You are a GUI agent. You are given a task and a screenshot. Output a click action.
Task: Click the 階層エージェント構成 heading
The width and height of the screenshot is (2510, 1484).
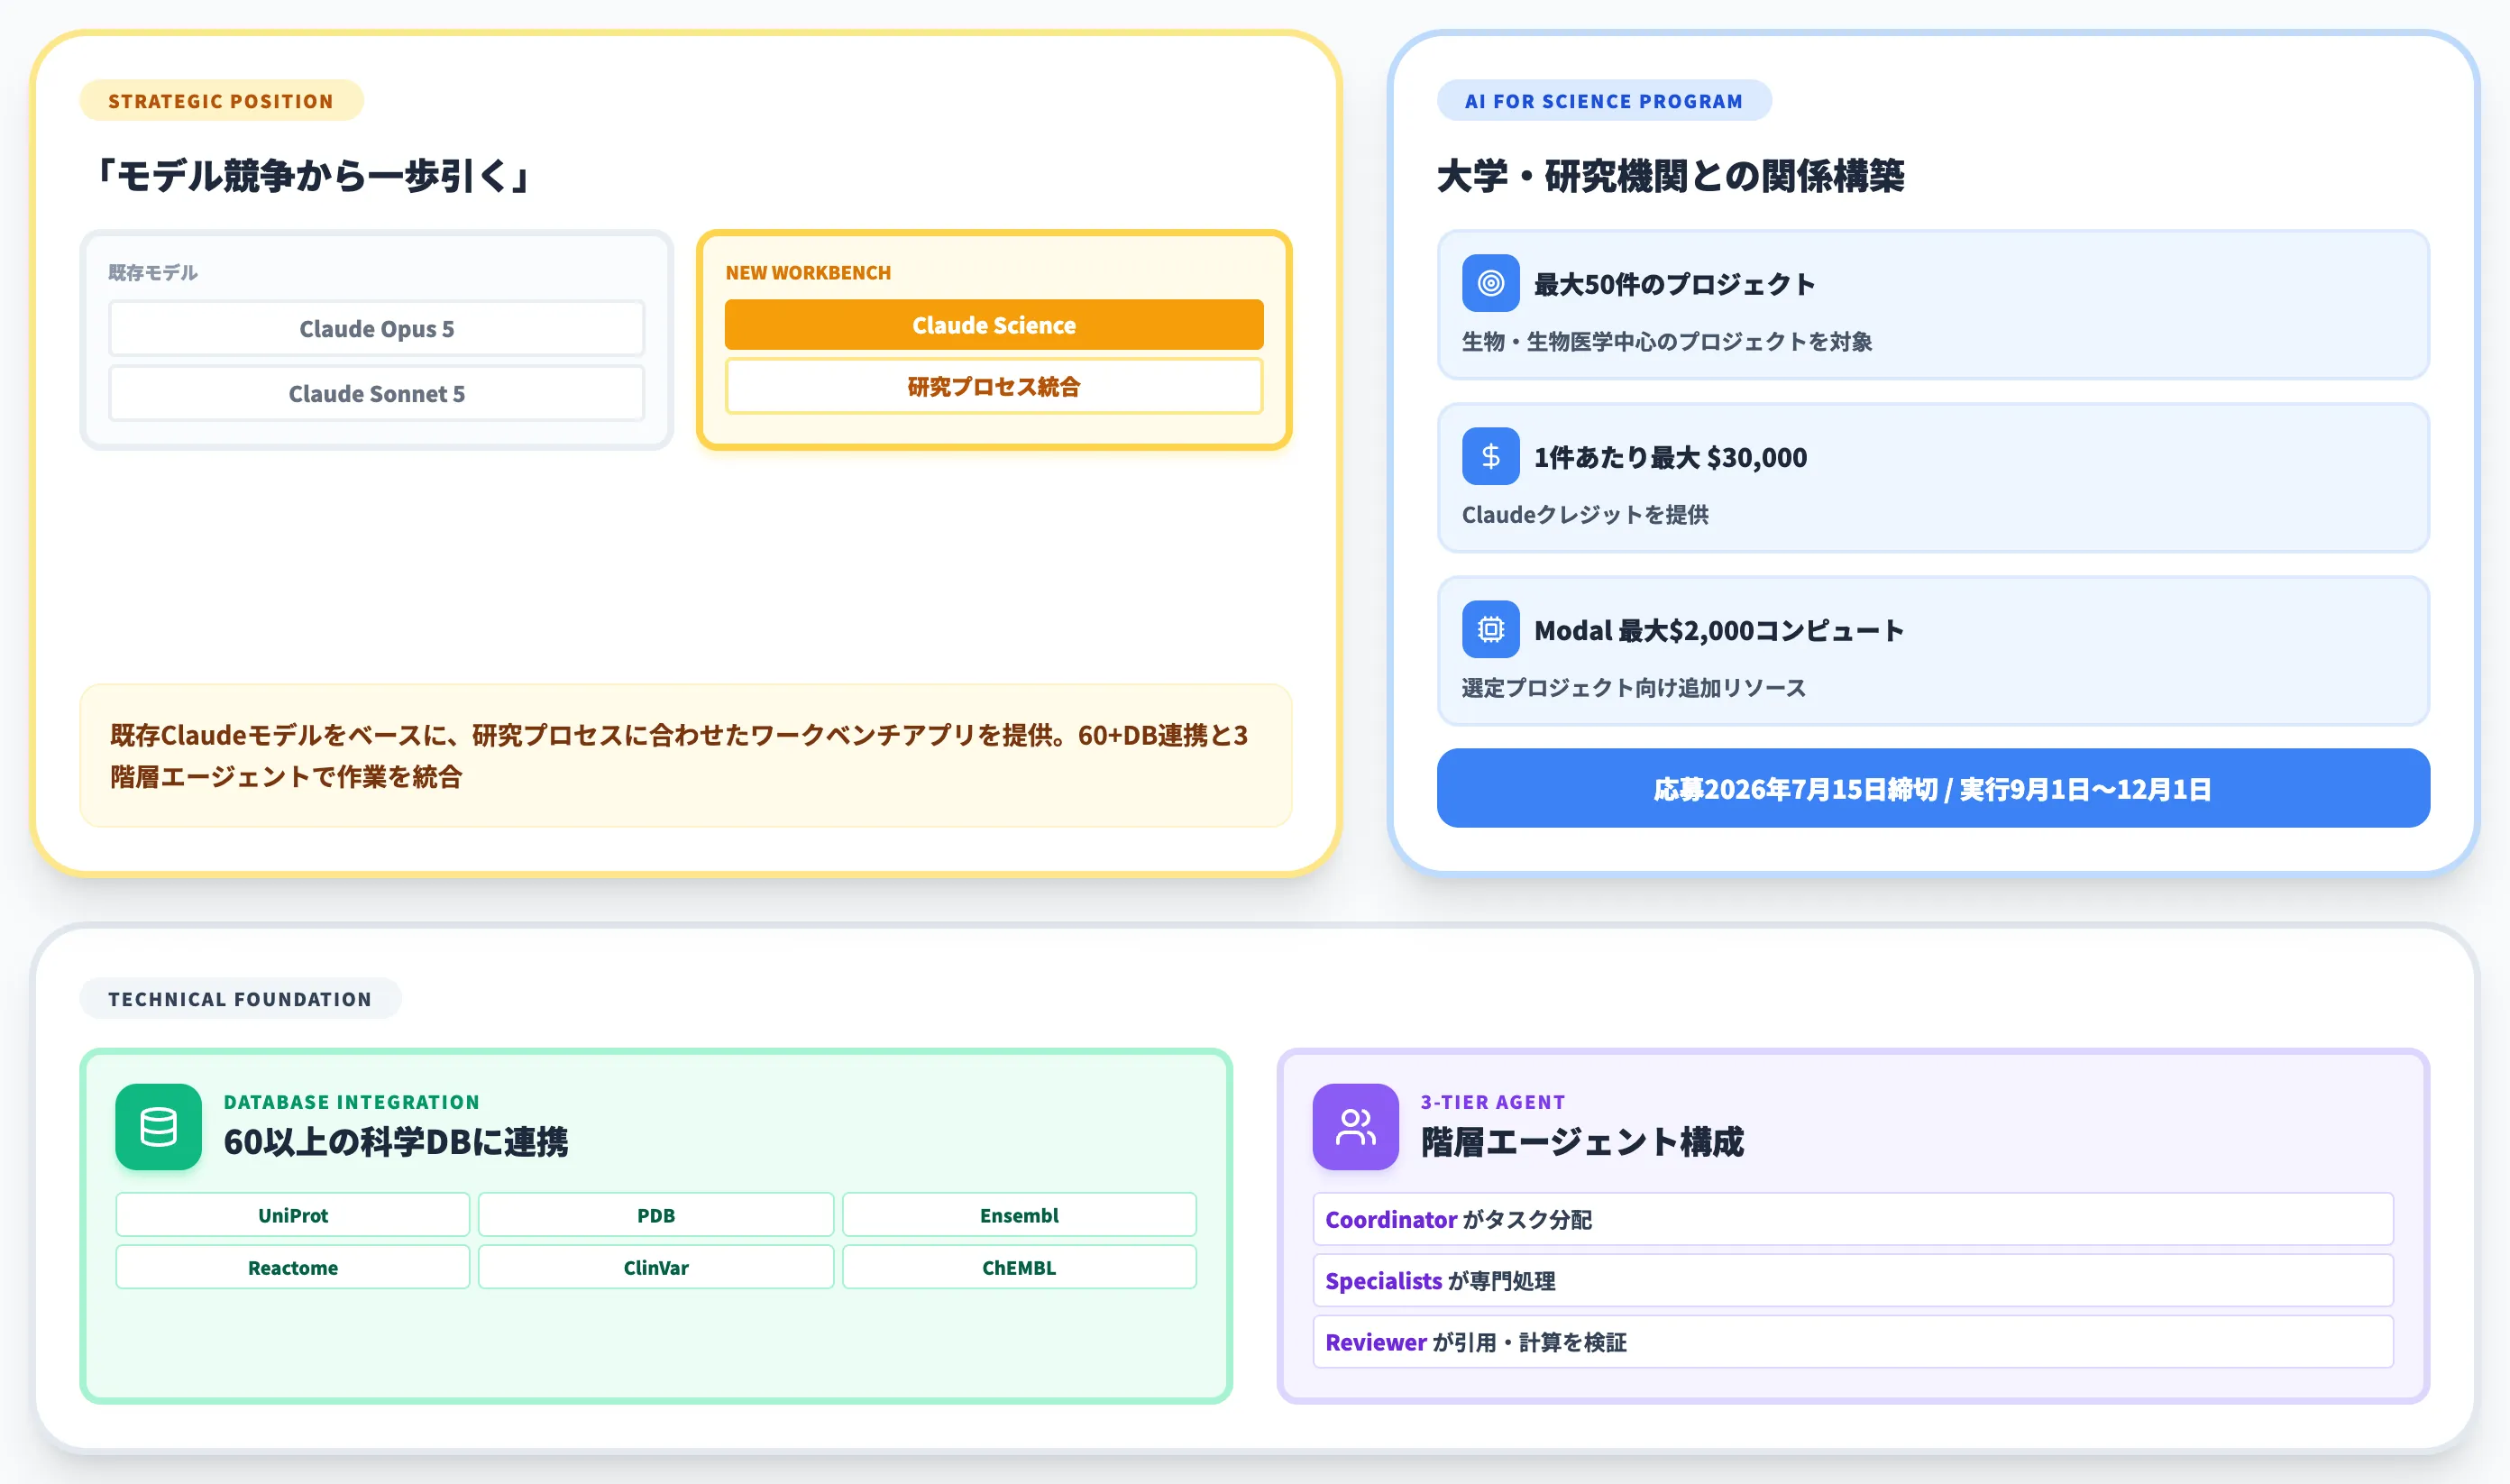1581,1141
